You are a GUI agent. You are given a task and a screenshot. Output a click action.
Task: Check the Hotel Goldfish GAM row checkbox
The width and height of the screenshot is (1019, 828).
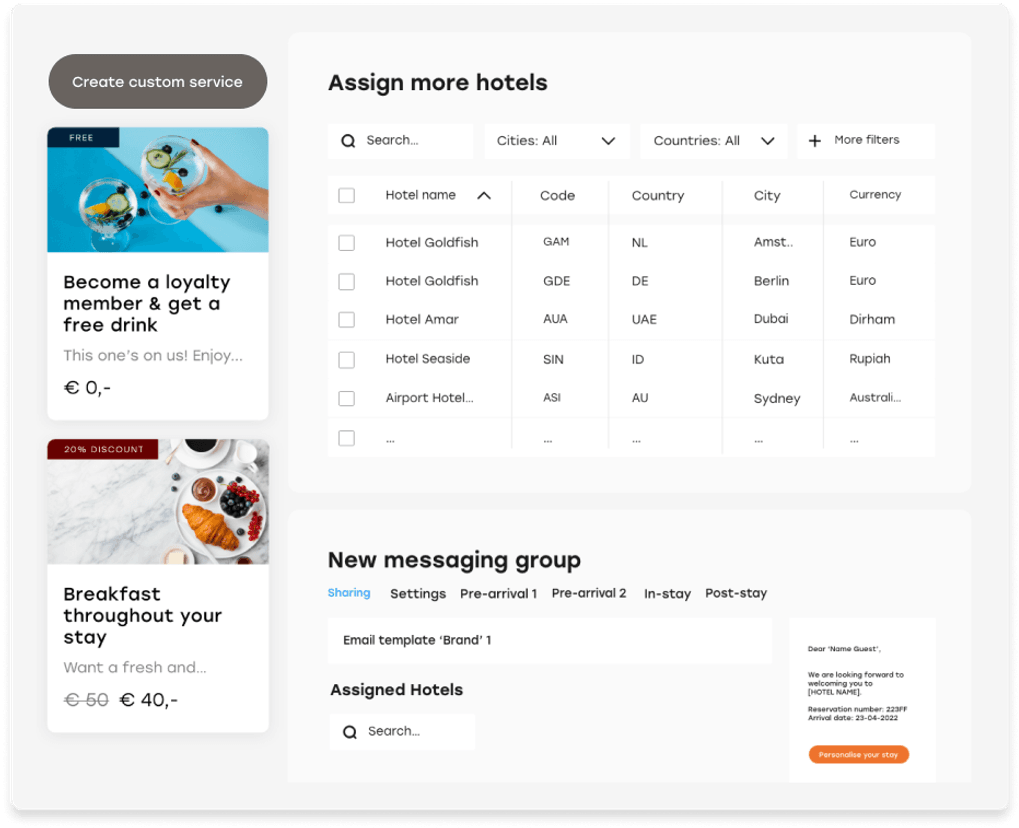coord(346,243)
